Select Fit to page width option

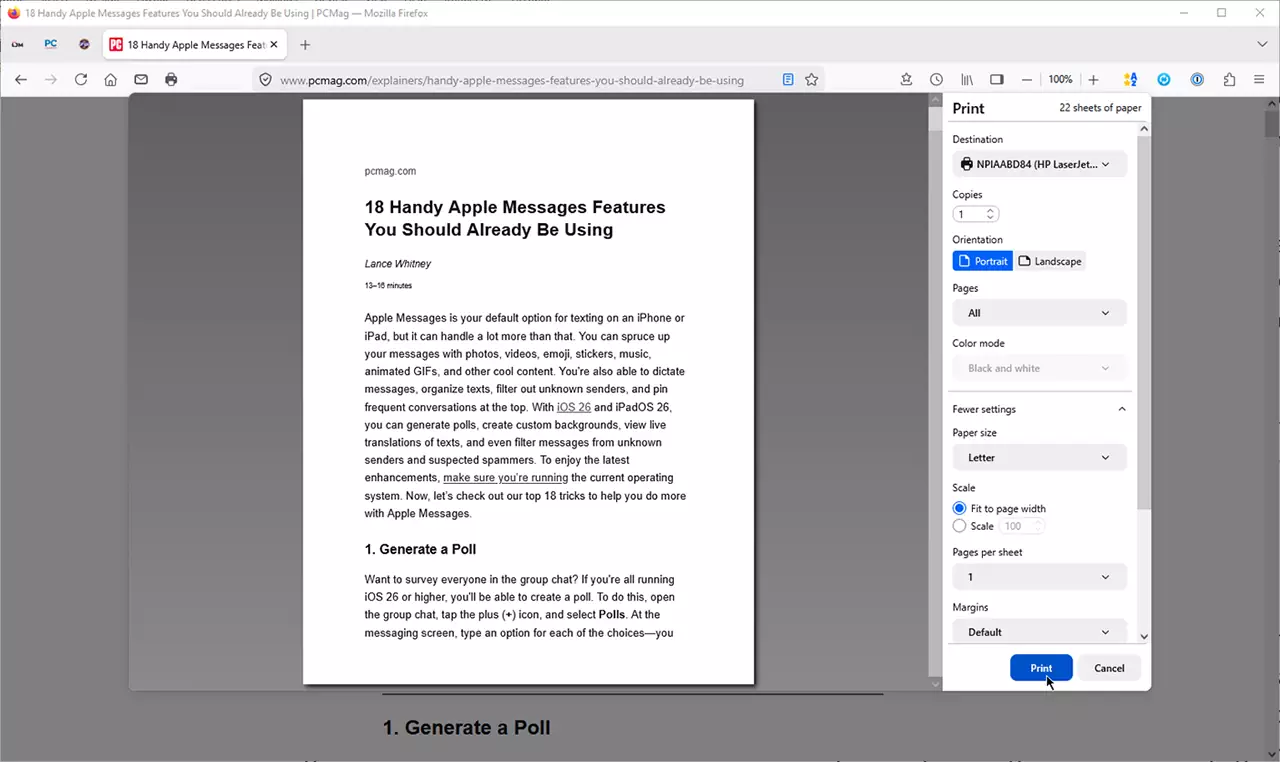[959, 509]
